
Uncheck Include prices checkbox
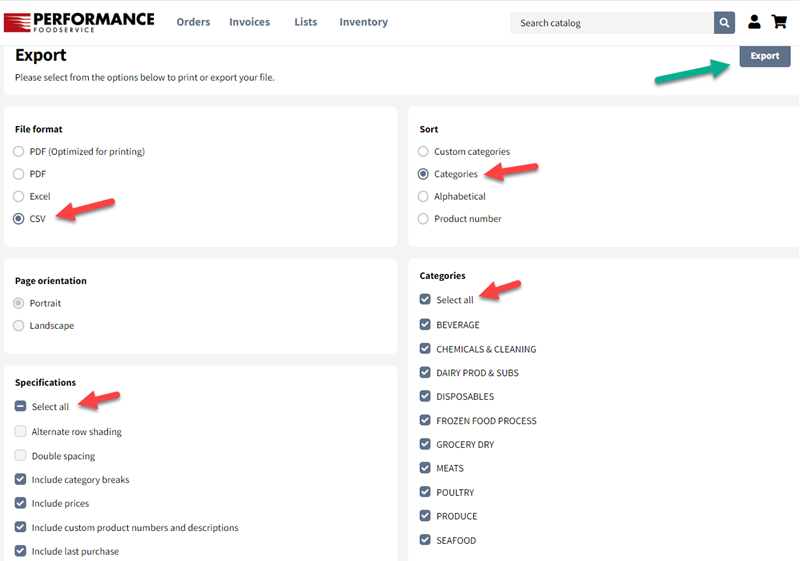20,503
